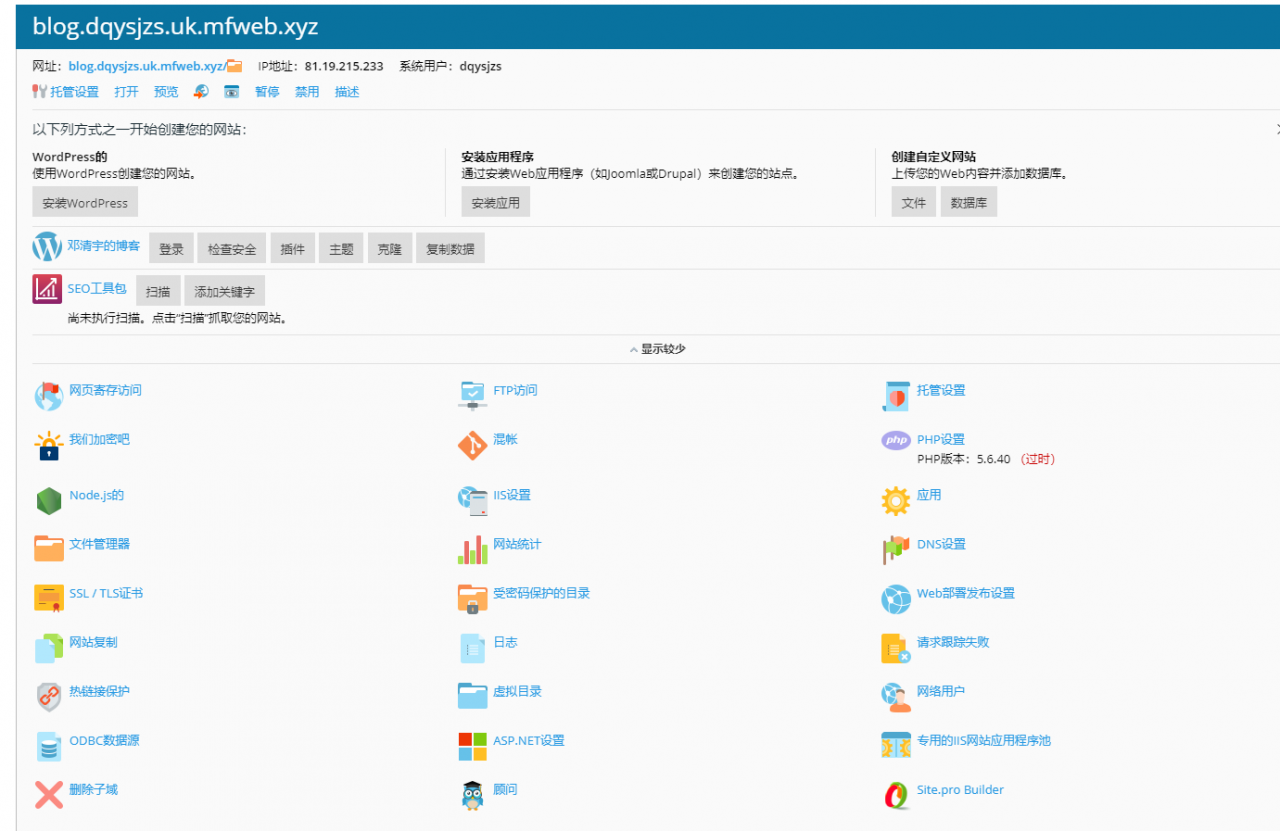Click the red X 删除子域 icon
This screenshot has width=1280, height=831.
[48, 794]
